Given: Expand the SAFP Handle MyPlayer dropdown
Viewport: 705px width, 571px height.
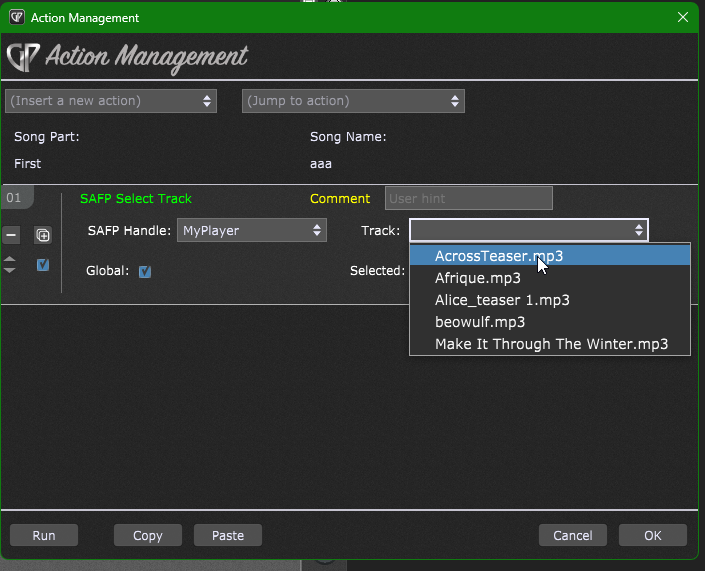Looking at the screenshot, I should pyautogui.click(x=251, y=231).
